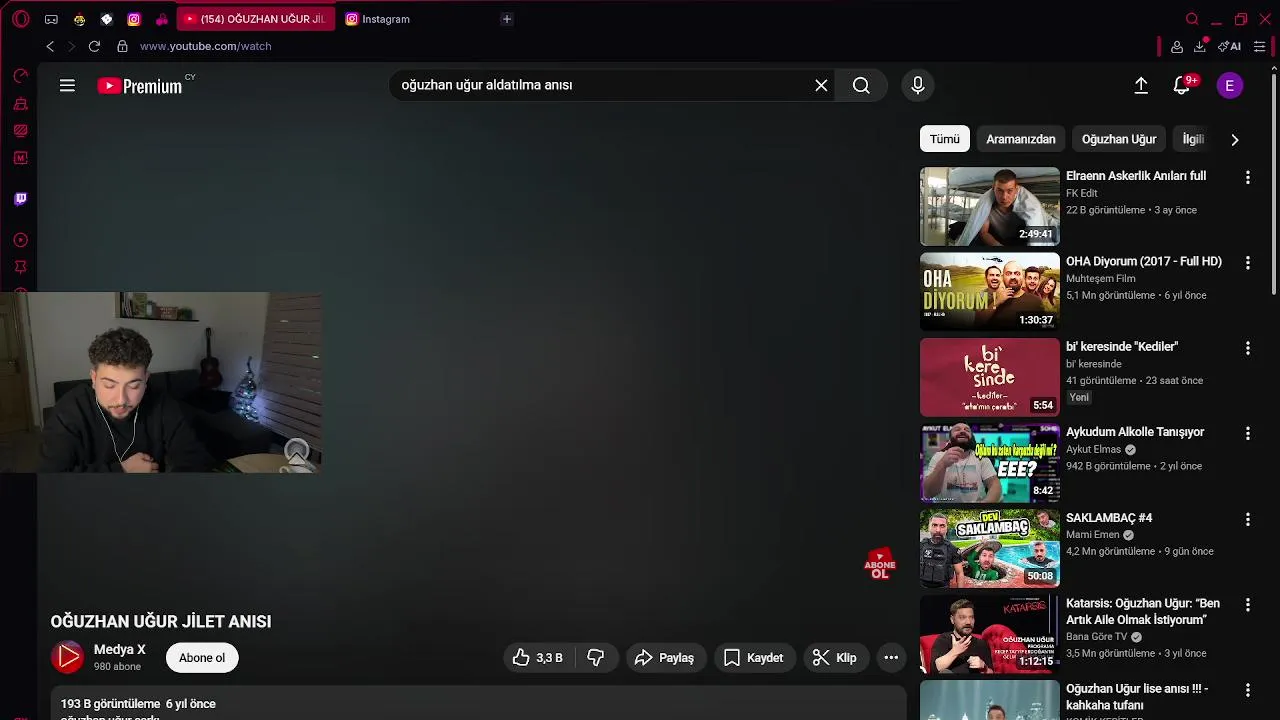This screenshot has height=720, width=1280.
Task: Open the Mami Emen channel name
Action: 1092,535
